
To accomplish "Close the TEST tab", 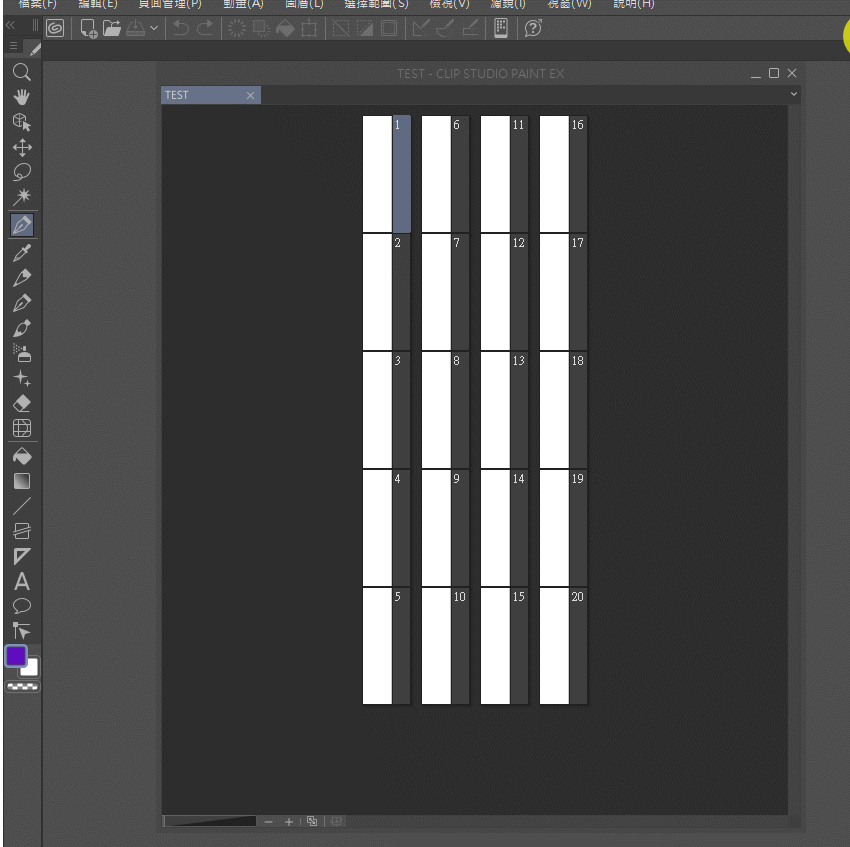I will pyautogui.click(x=250, y=95).
